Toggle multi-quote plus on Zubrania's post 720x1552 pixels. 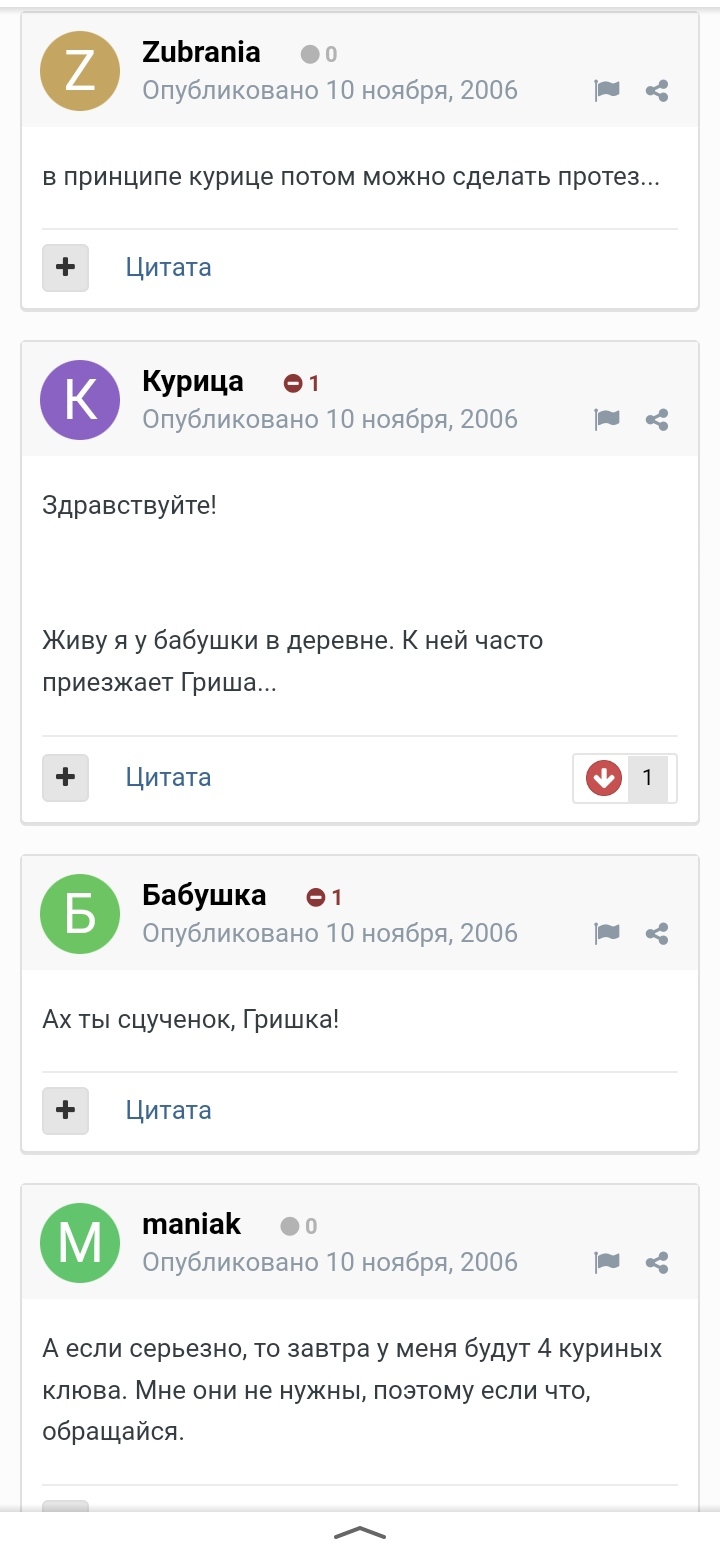pyautogui.click(x=65, y=267)
